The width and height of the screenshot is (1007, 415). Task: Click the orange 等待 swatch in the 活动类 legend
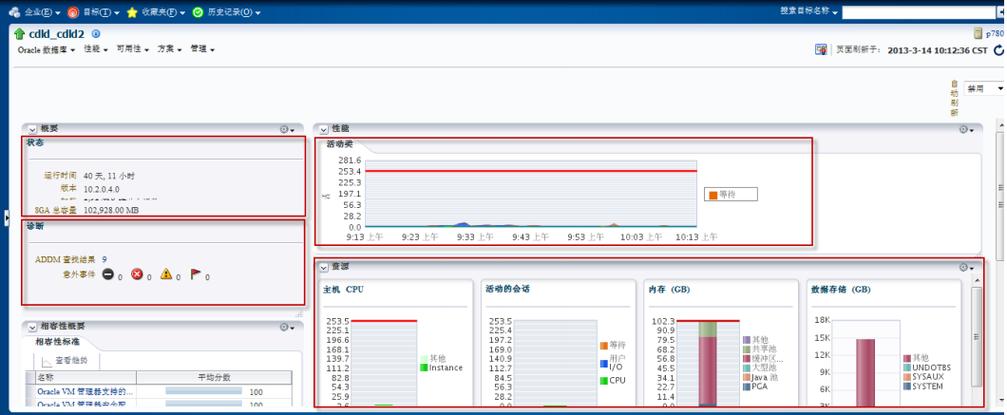713,194
